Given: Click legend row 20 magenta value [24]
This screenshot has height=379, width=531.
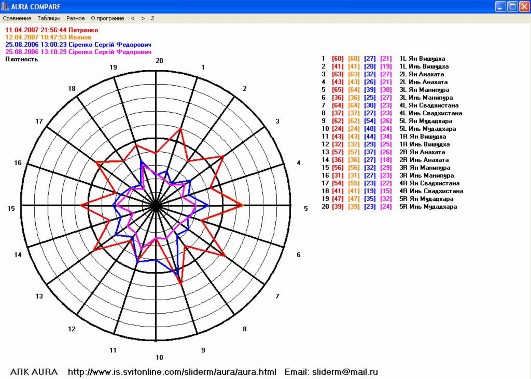Looking at the screenshot, I should point(386,207).
